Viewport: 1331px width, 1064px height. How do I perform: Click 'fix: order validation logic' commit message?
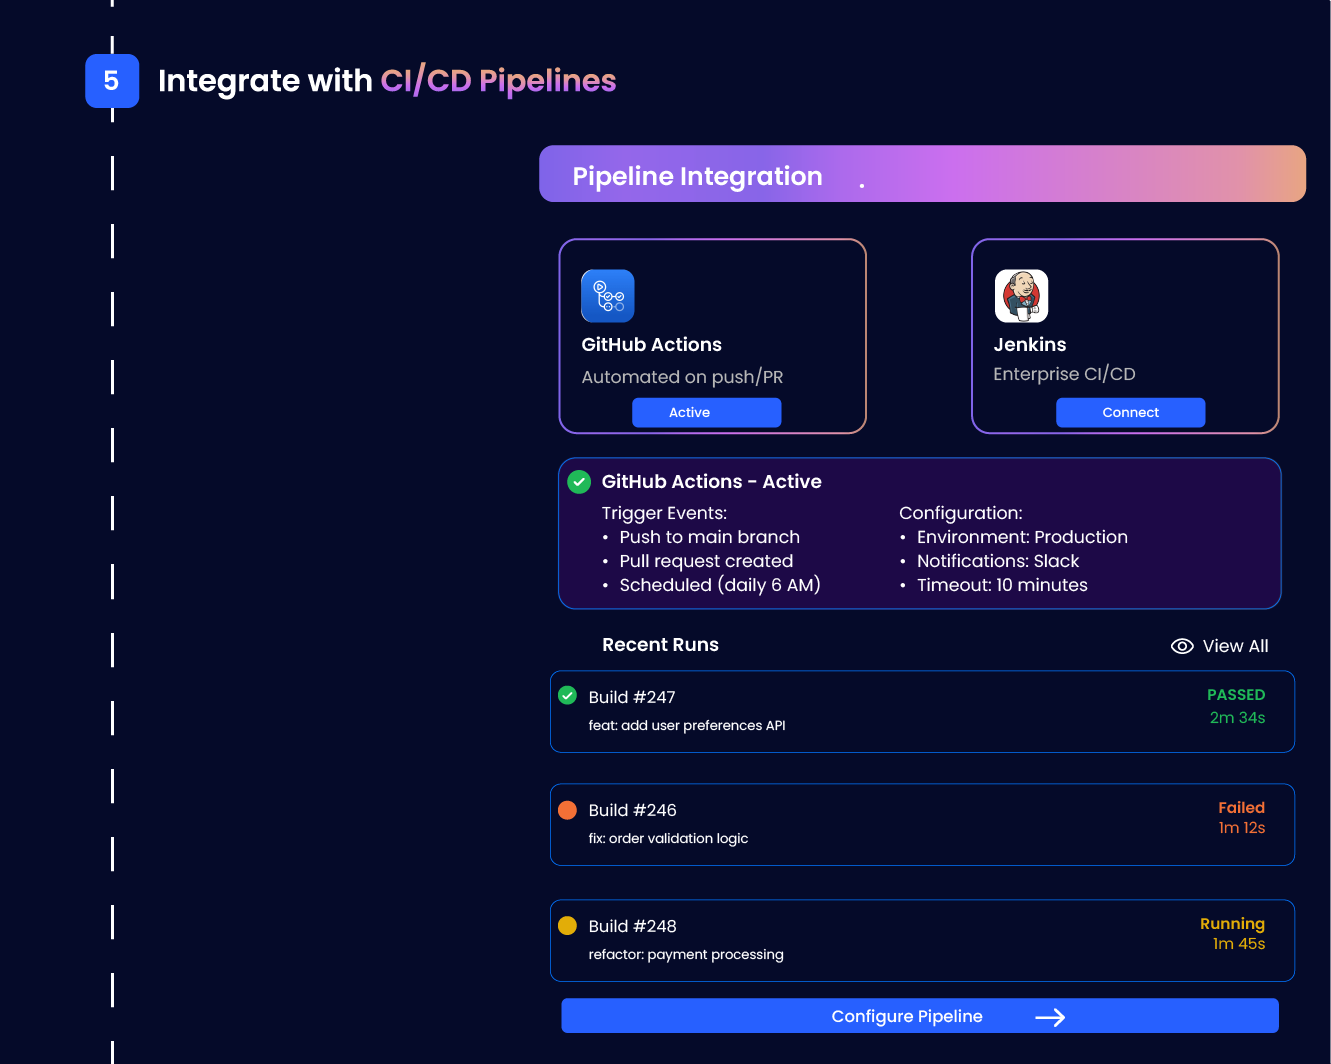(x=668, y=838)
